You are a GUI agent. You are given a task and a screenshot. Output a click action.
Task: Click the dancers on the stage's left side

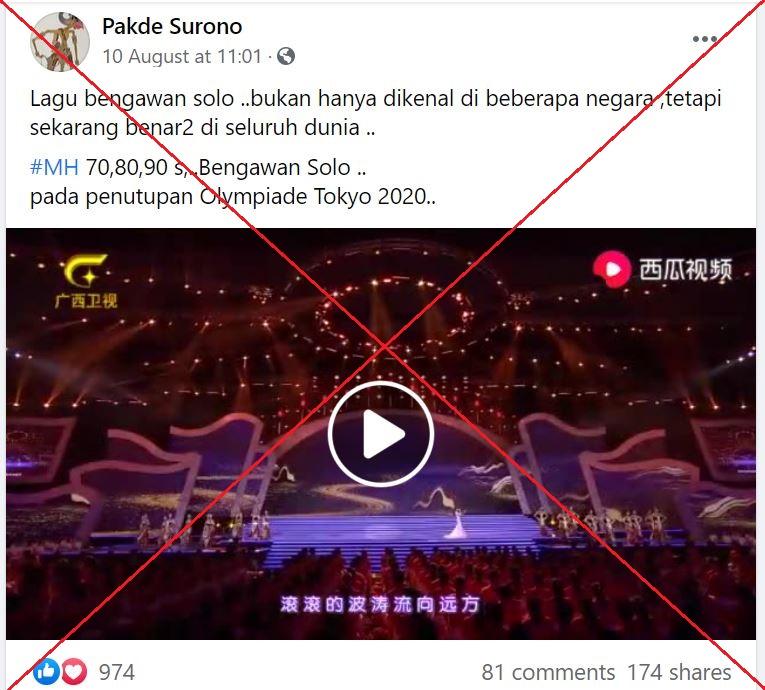pyautogui.click(x=202, y=528)
